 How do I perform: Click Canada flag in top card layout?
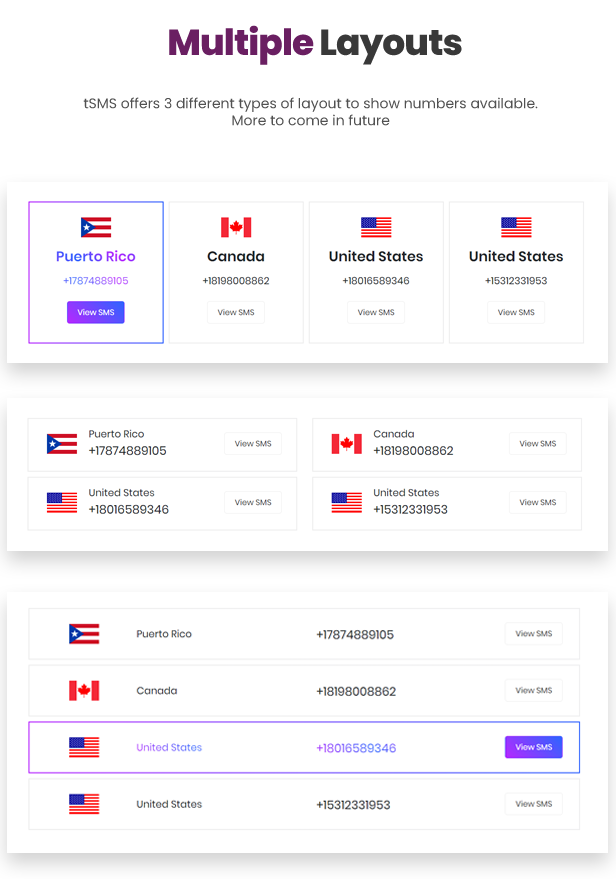tap(236, 228)
